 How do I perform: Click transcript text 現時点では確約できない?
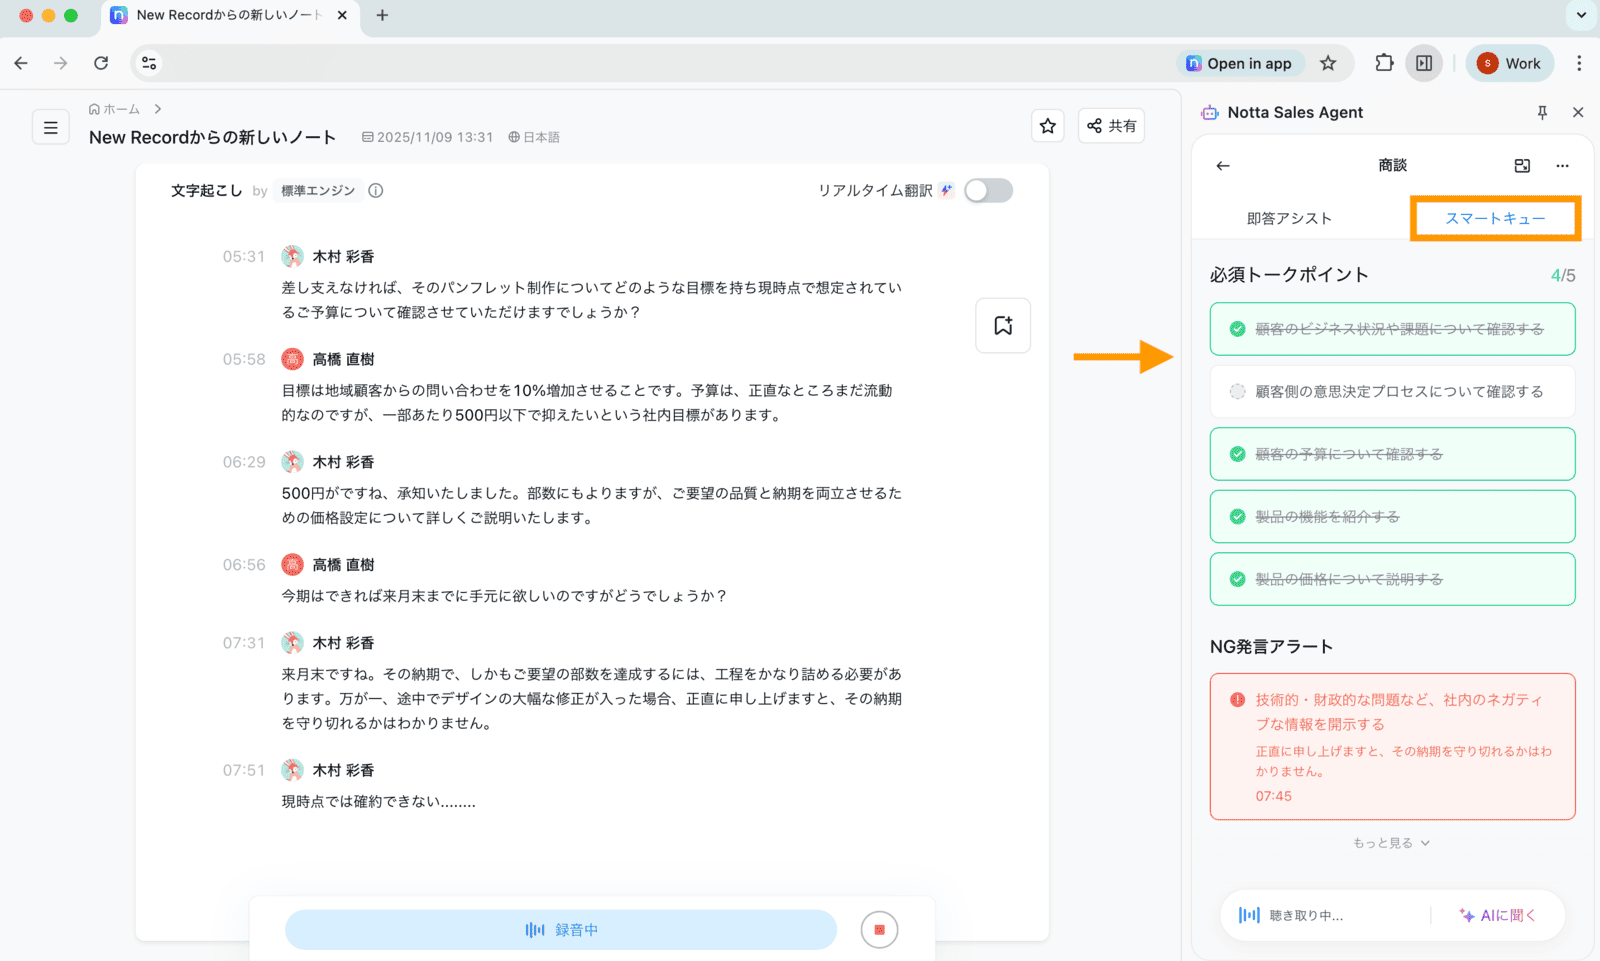pos(378,802)
